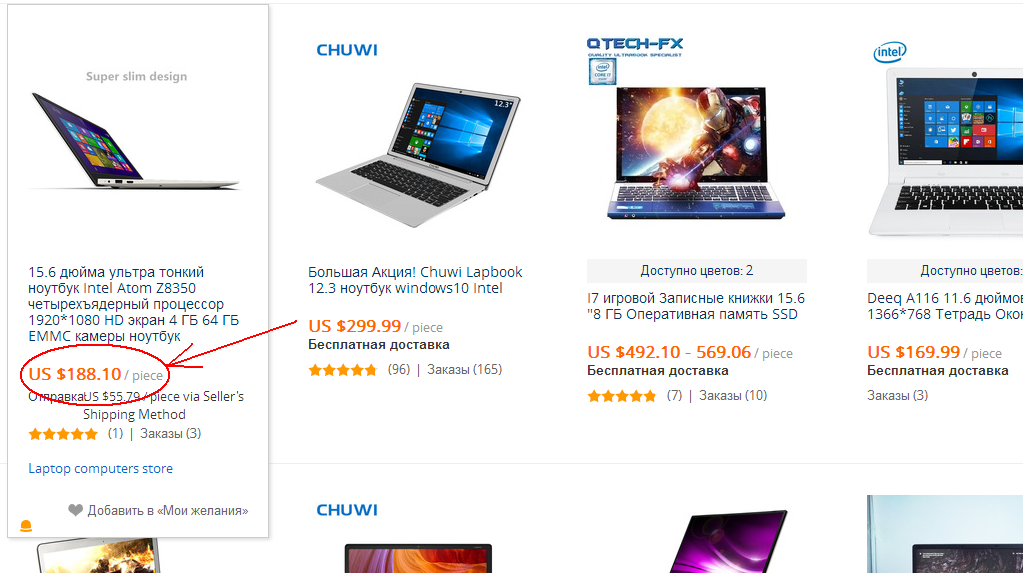Click star rating of I7 gaming laptop

(x=622, y=396)
